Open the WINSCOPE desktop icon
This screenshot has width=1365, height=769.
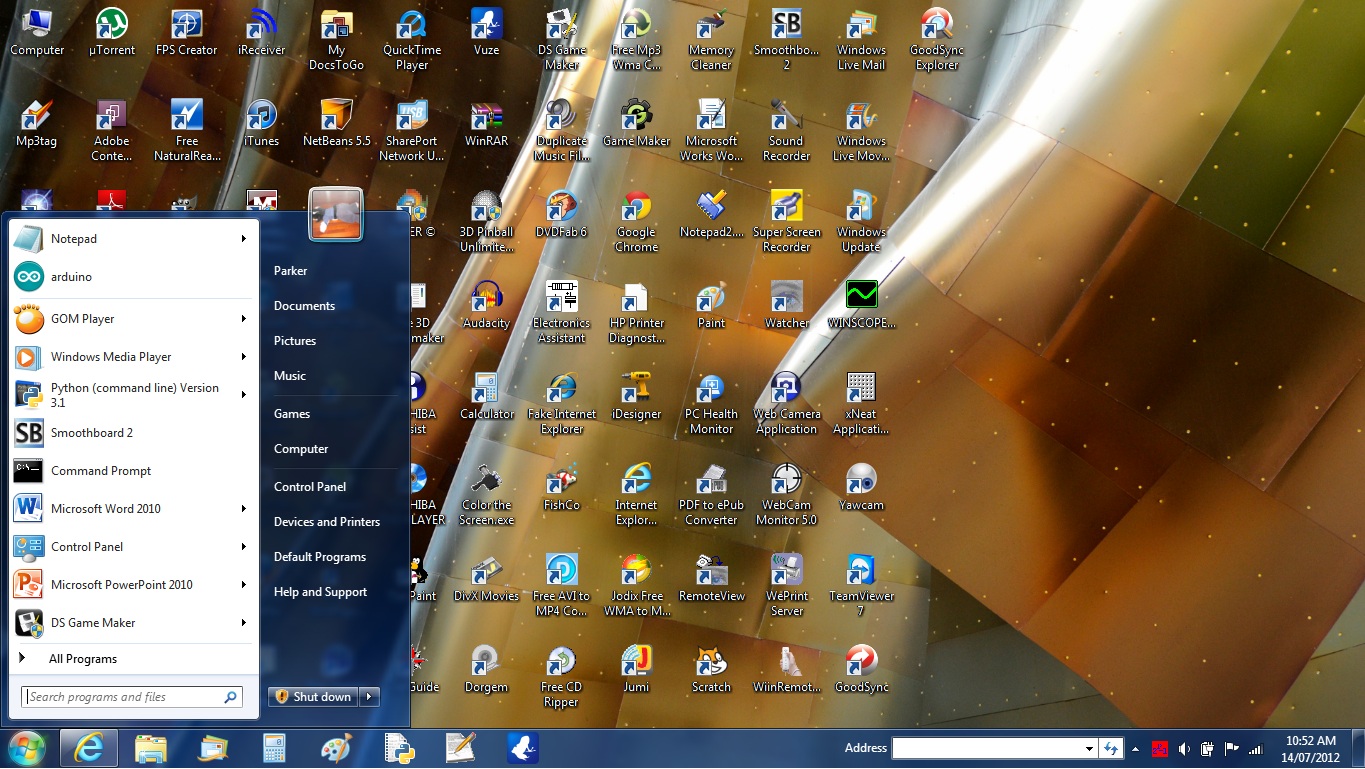click(x=861, y=304)
